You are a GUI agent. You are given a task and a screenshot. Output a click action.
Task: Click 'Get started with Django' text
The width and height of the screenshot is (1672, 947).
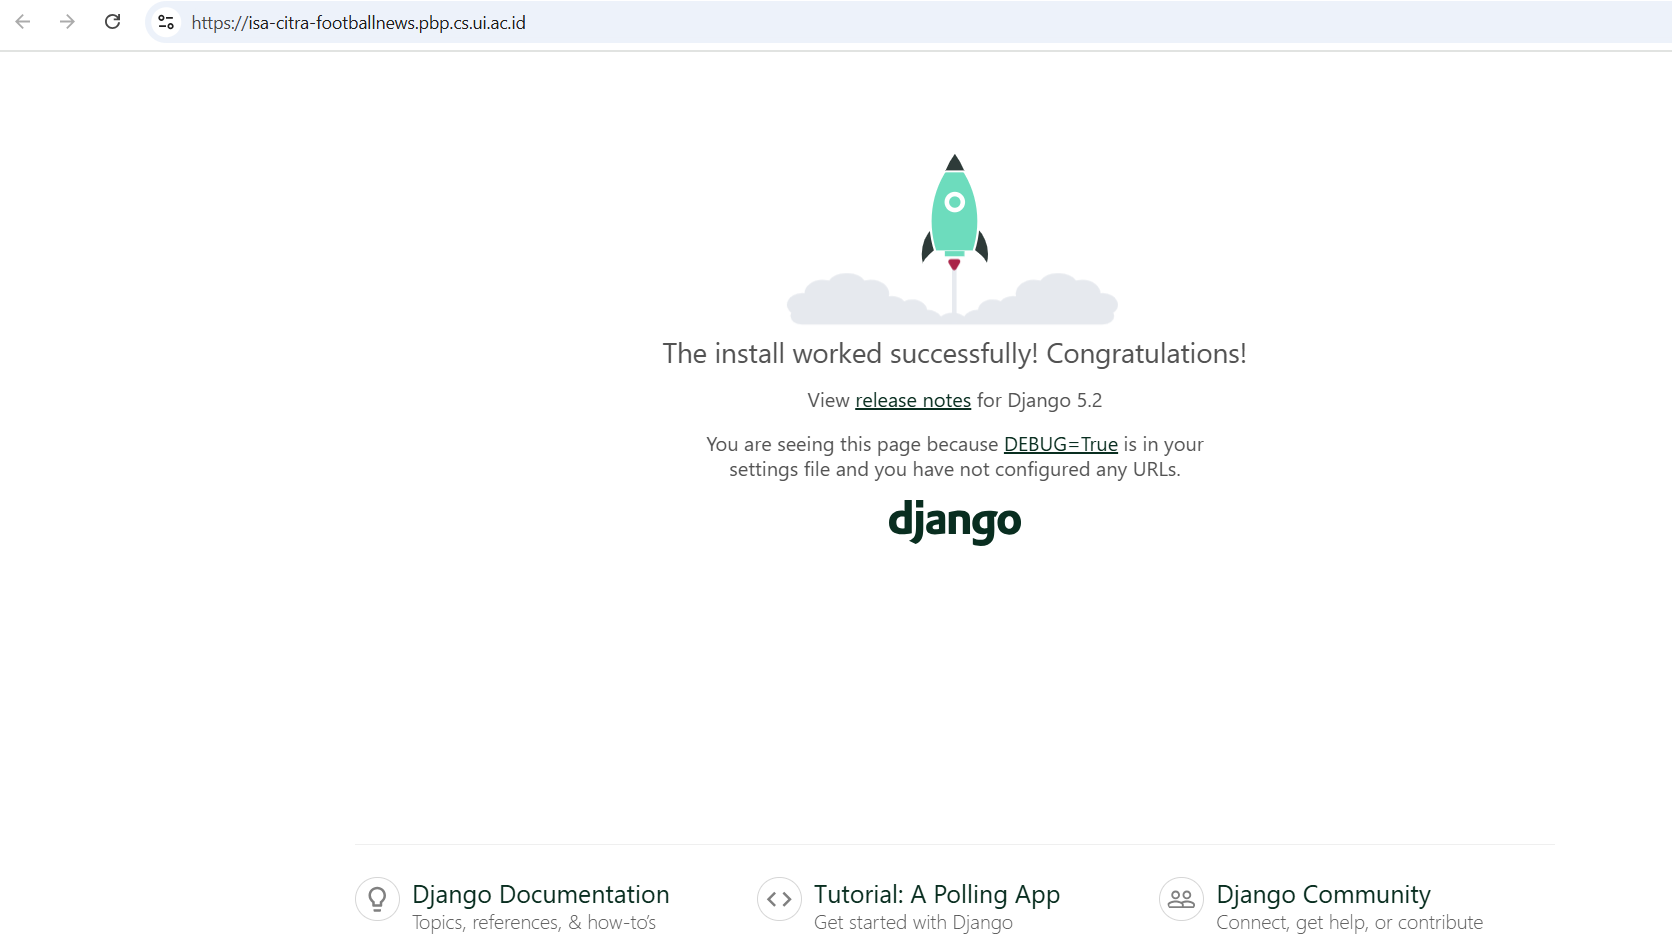913,923
